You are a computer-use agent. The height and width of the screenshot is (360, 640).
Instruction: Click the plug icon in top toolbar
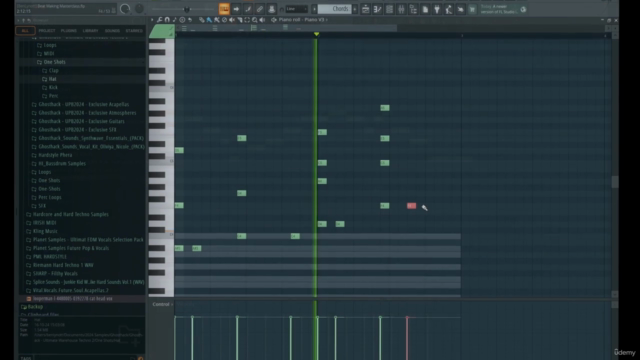point(437,9)
